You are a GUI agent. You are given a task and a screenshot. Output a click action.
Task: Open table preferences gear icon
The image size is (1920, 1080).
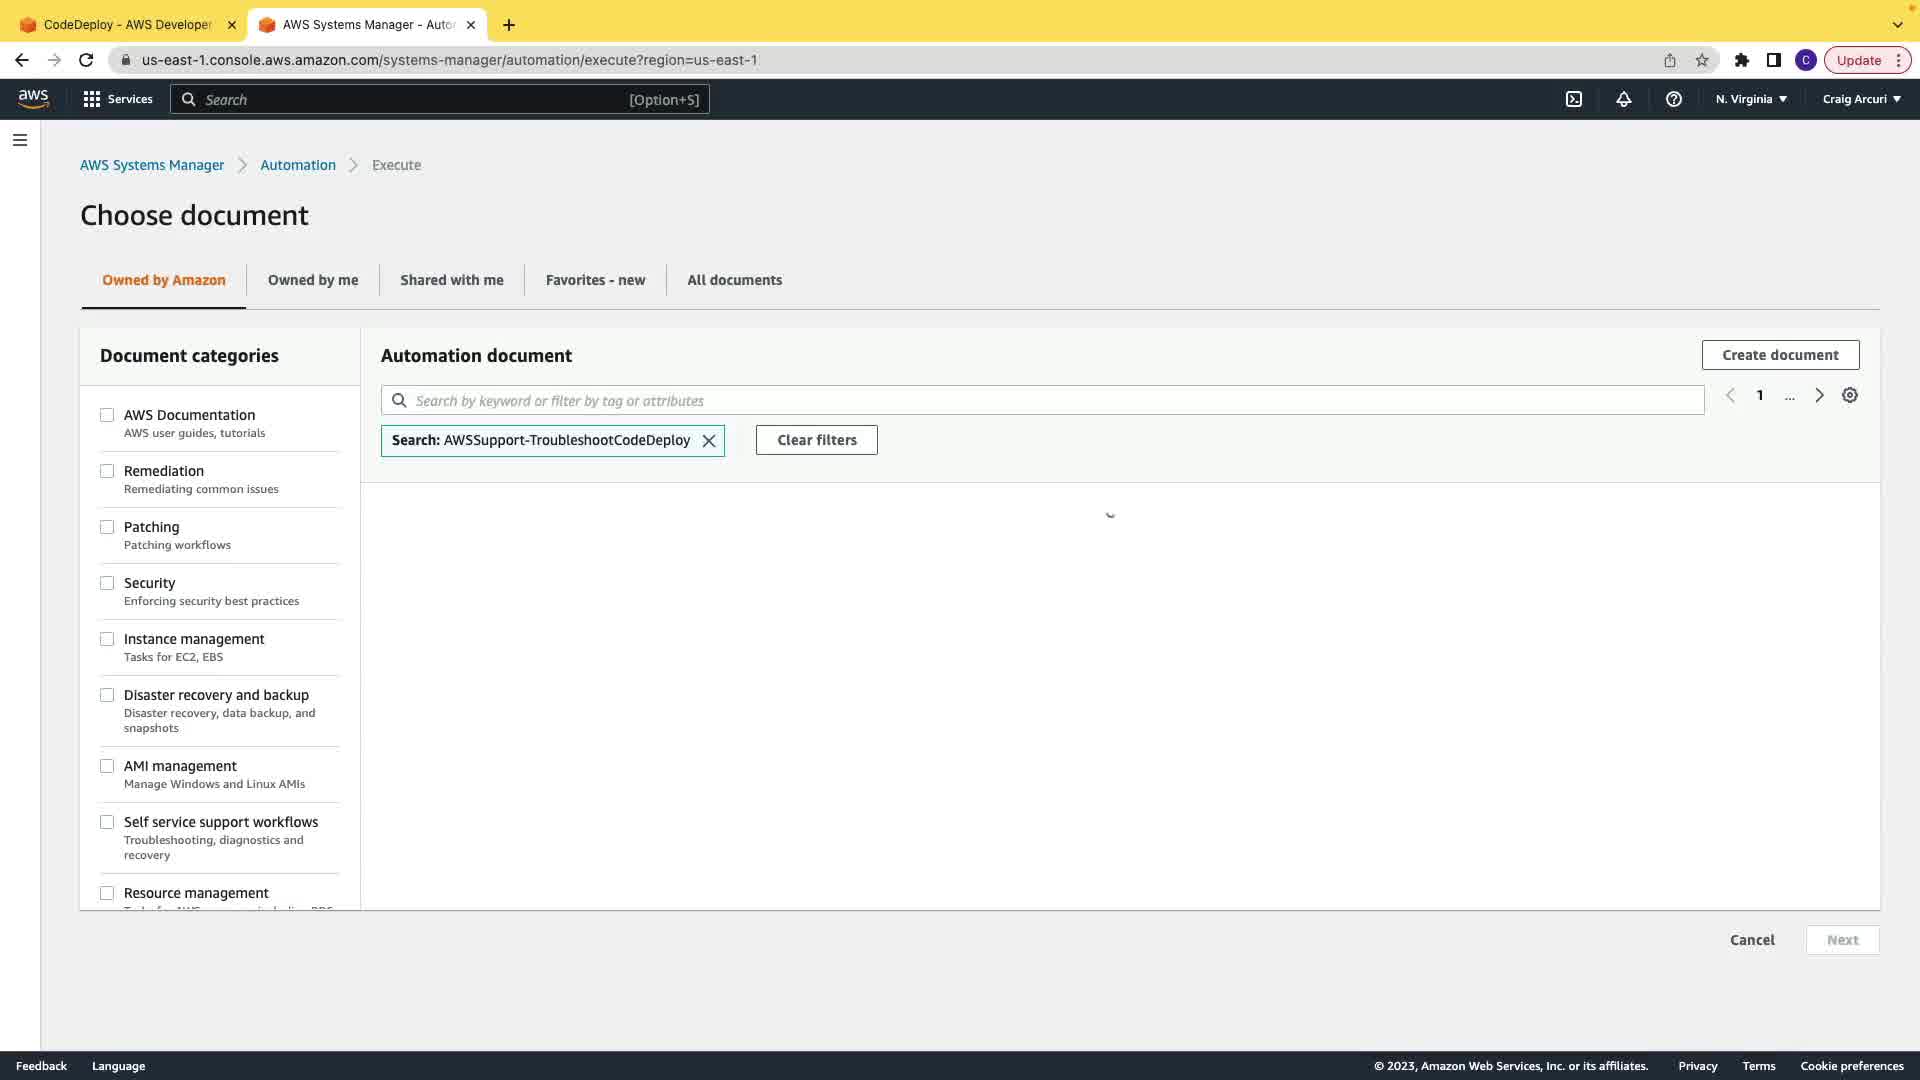(x=1850, y=396)
